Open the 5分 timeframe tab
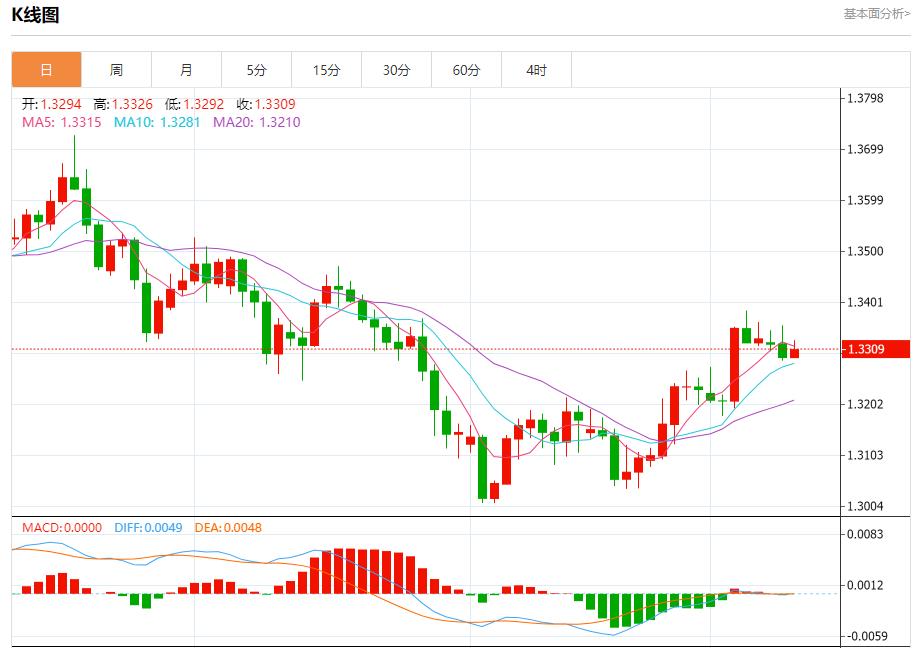917x648 pixels. click(257, 70)
